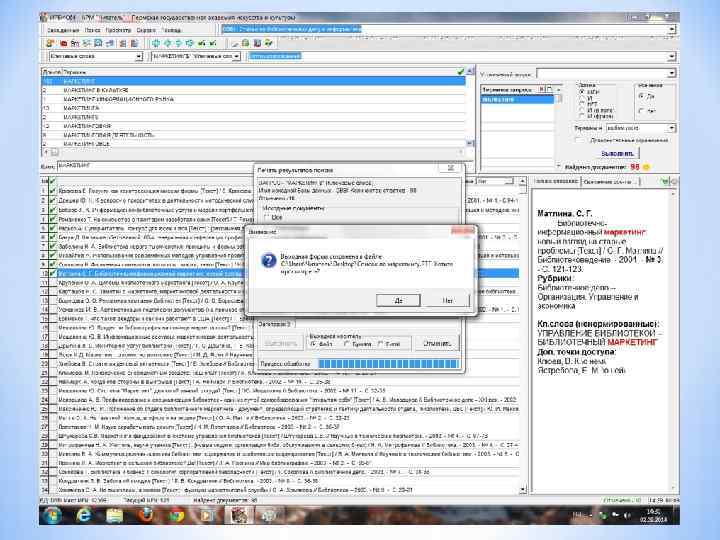Click the green checkmark above the dictionary list
Viewport: 720px width, 540px height.
461,72
